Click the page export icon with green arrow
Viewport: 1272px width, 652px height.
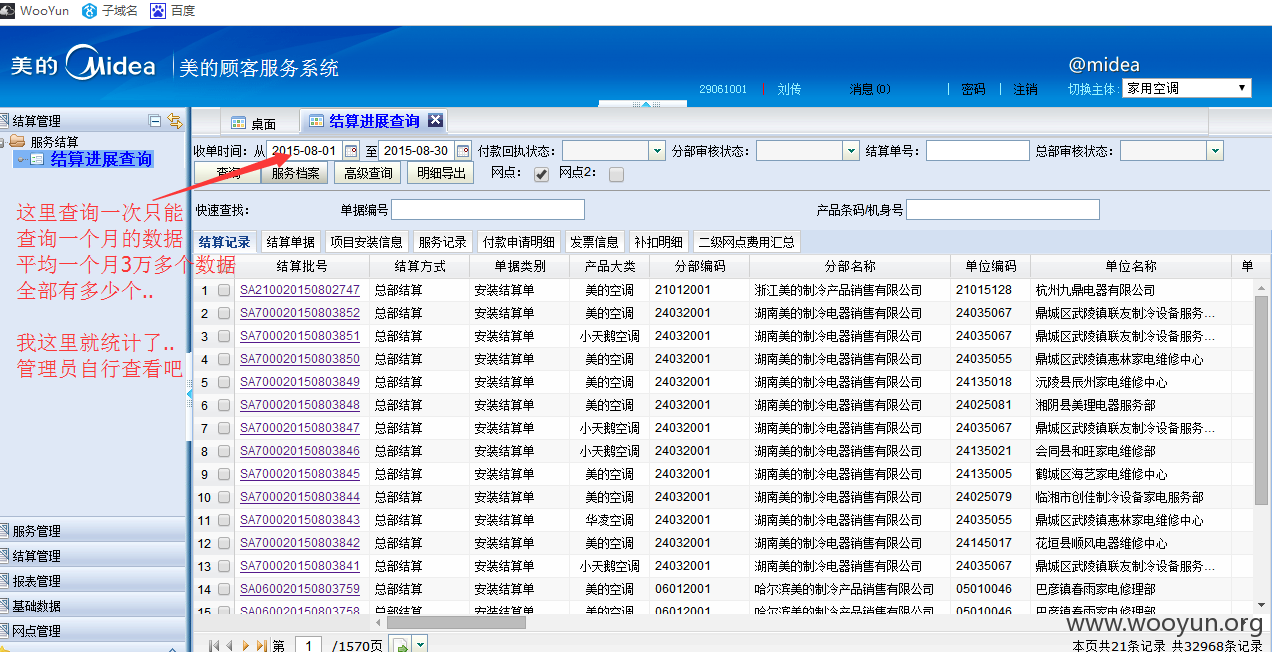pyautogui.click(x=402, y=646)
